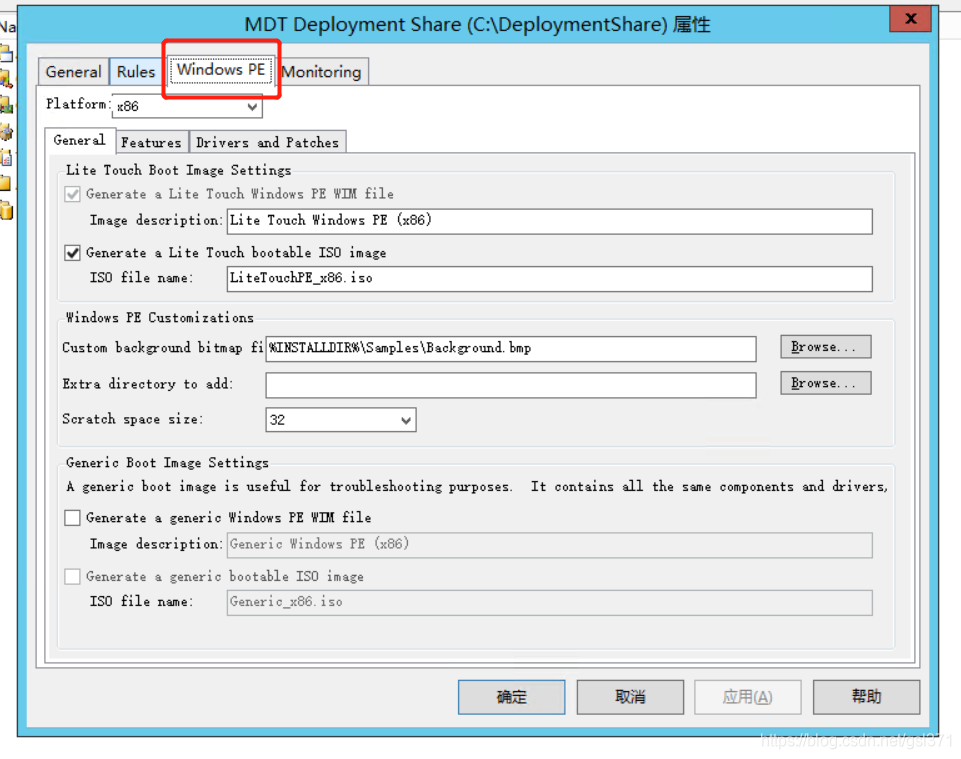This screenshot has height=759, width=961.
Task: Close the MDT Deployment Share properties dialog
Action: coord(911,19)
